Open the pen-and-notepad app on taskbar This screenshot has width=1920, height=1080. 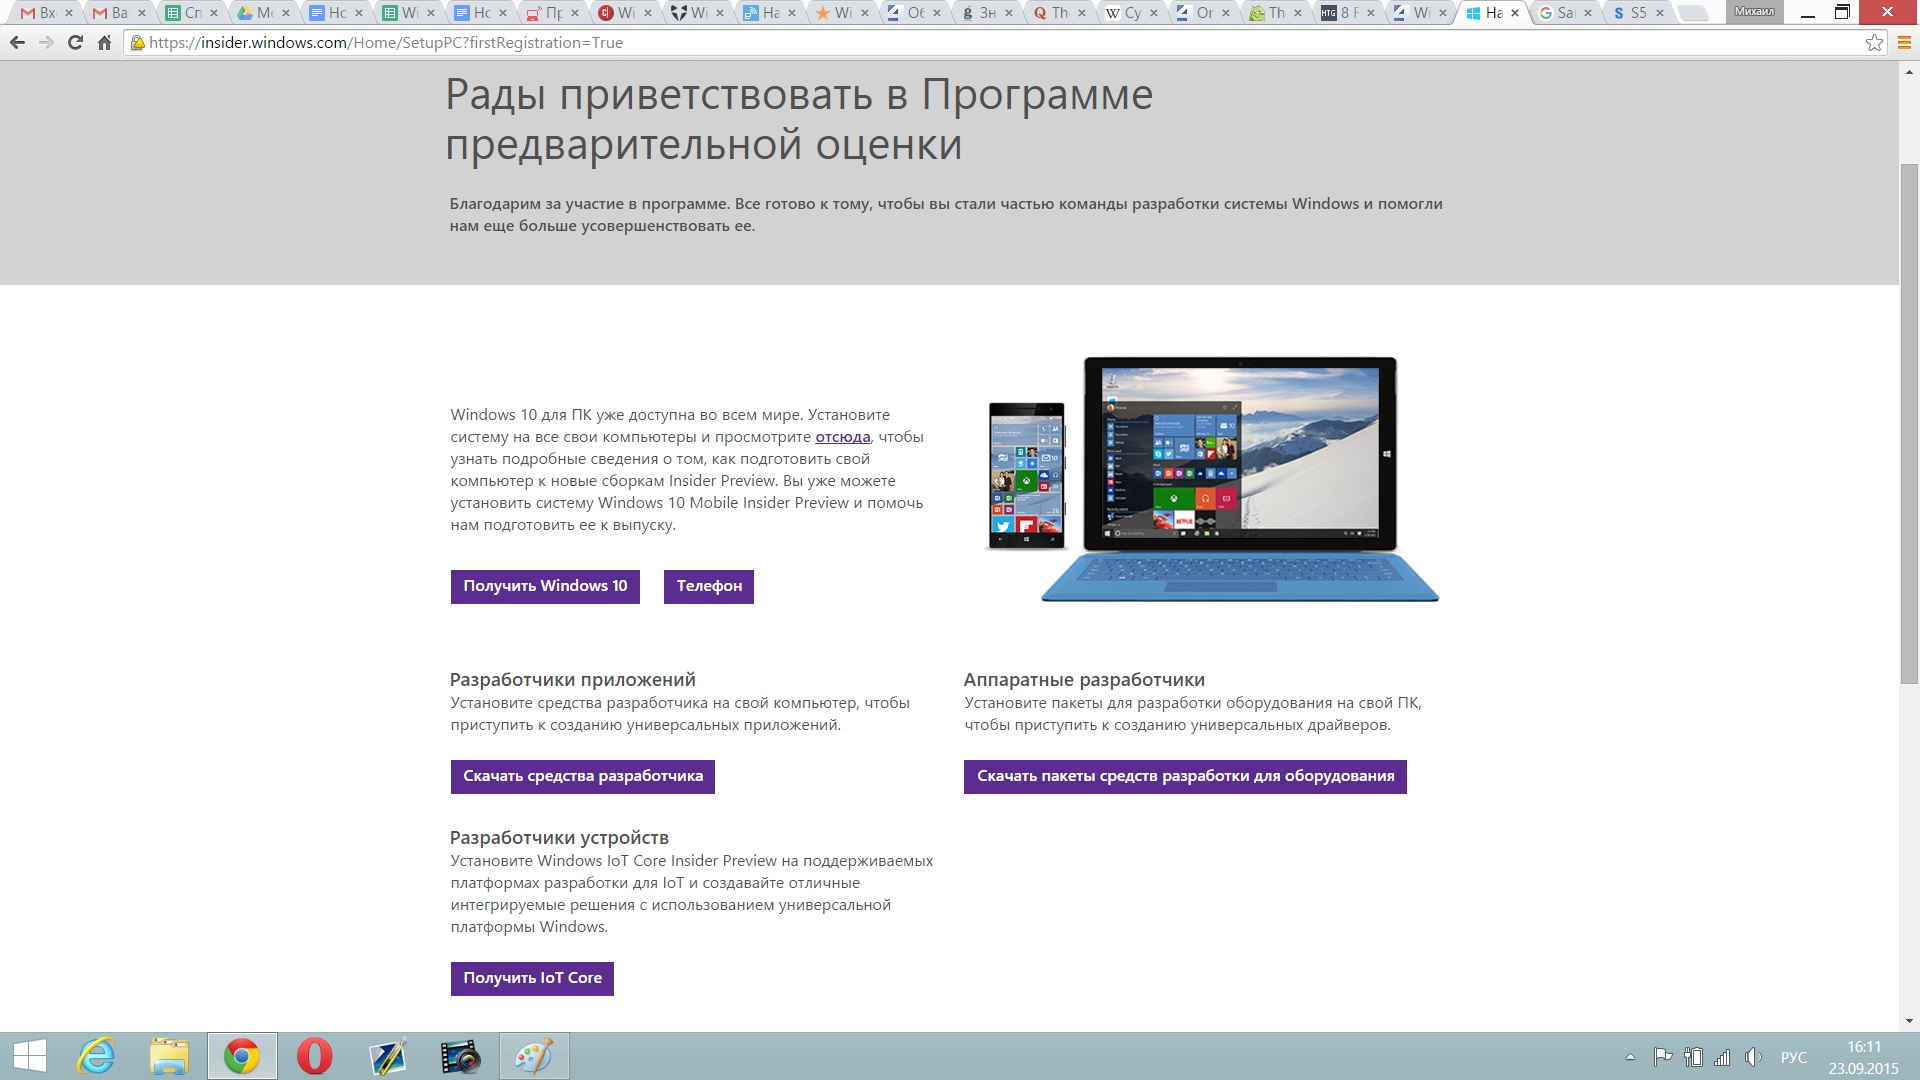[x=387, y=1056]
